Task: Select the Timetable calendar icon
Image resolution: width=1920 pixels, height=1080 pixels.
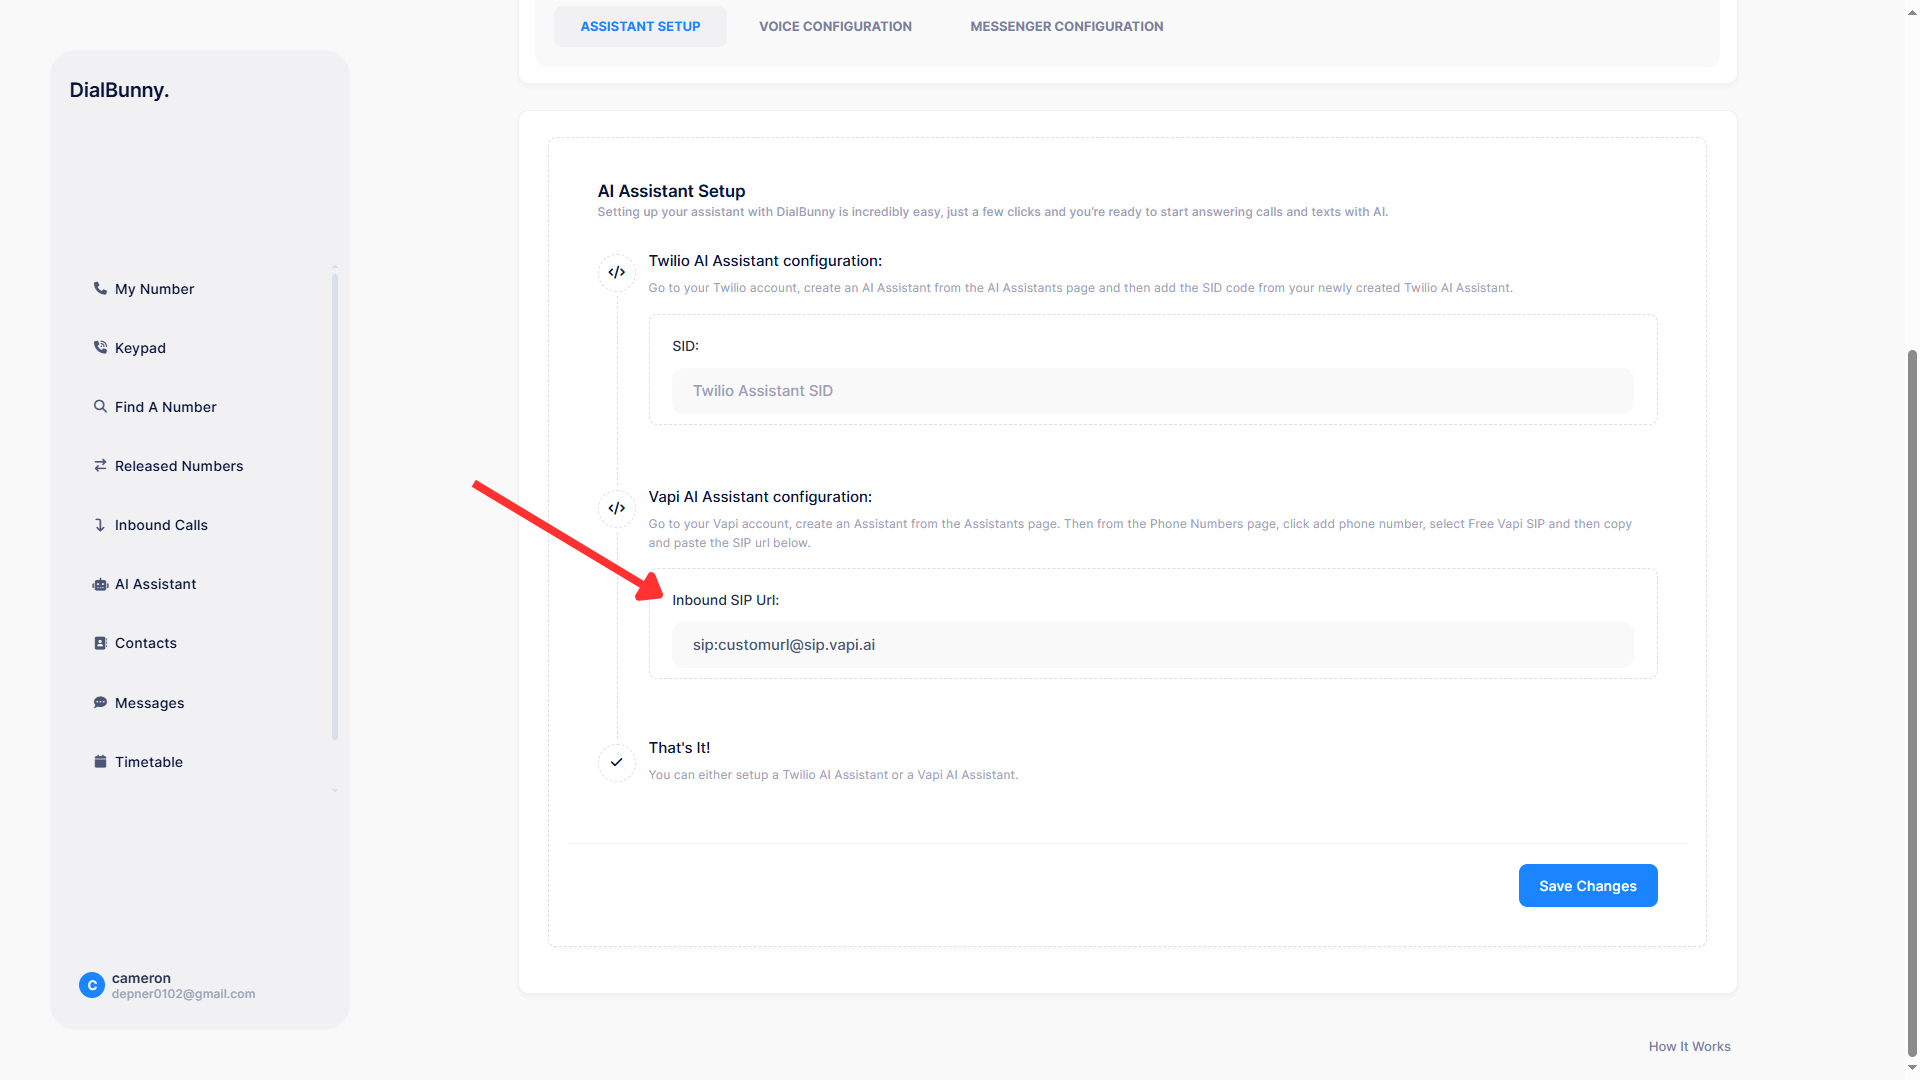Action: [x=100, y=761]
